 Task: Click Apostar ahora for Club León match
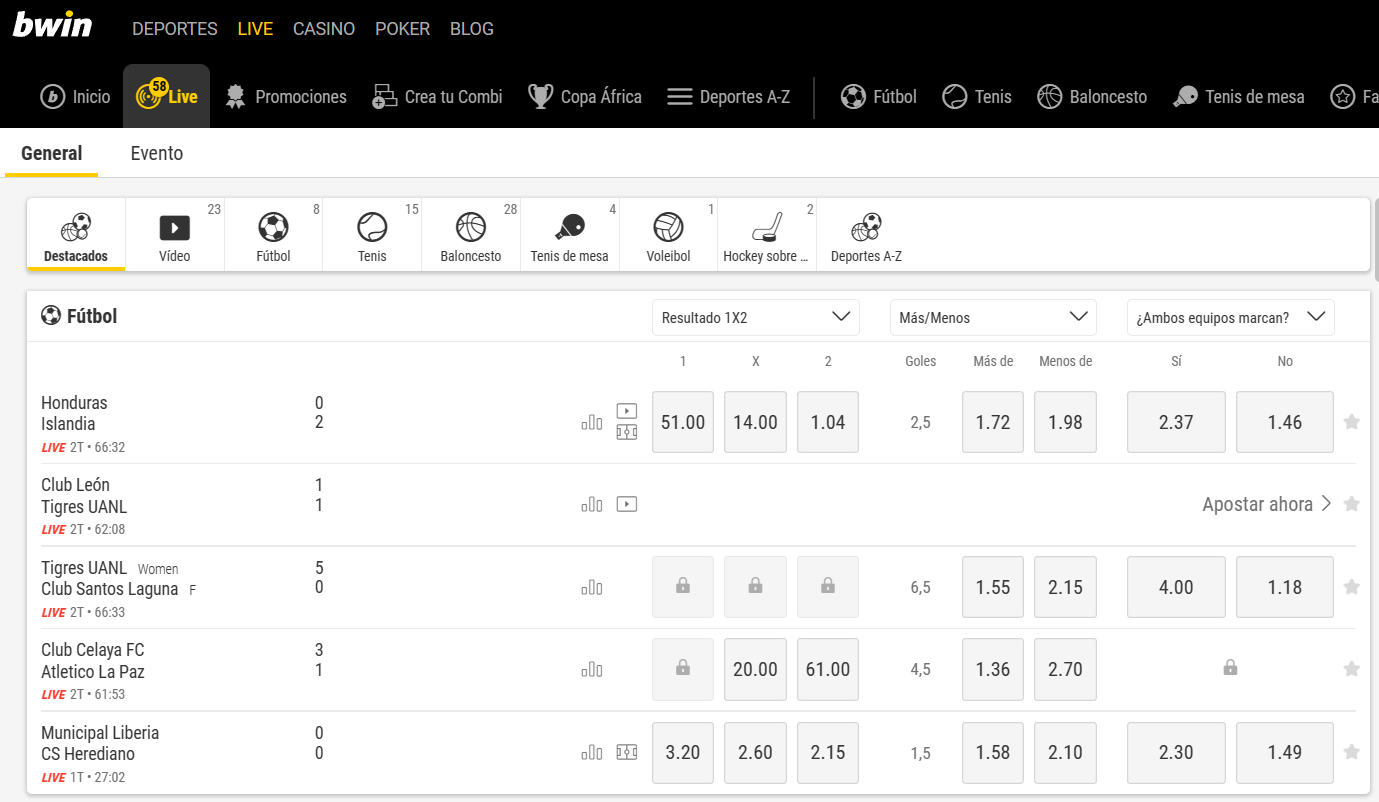[1267, 504]
